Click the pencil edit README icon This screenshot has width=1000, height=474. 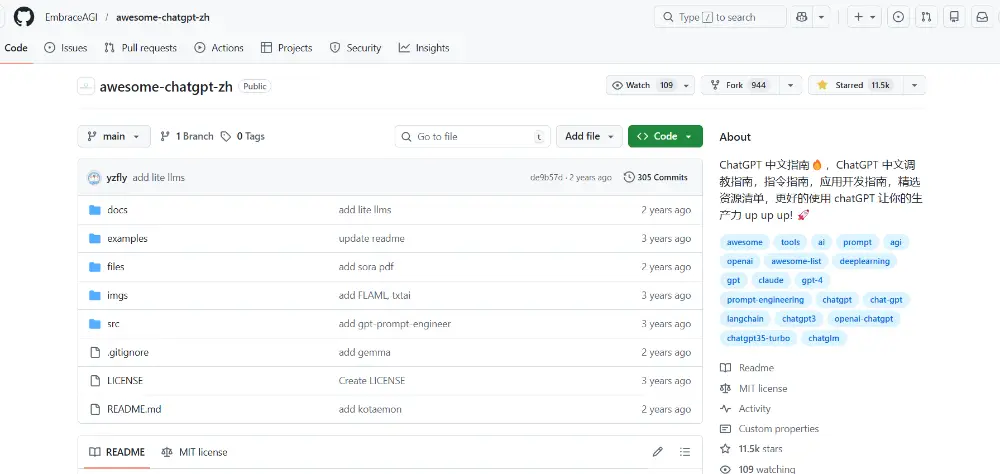point(657,452)
